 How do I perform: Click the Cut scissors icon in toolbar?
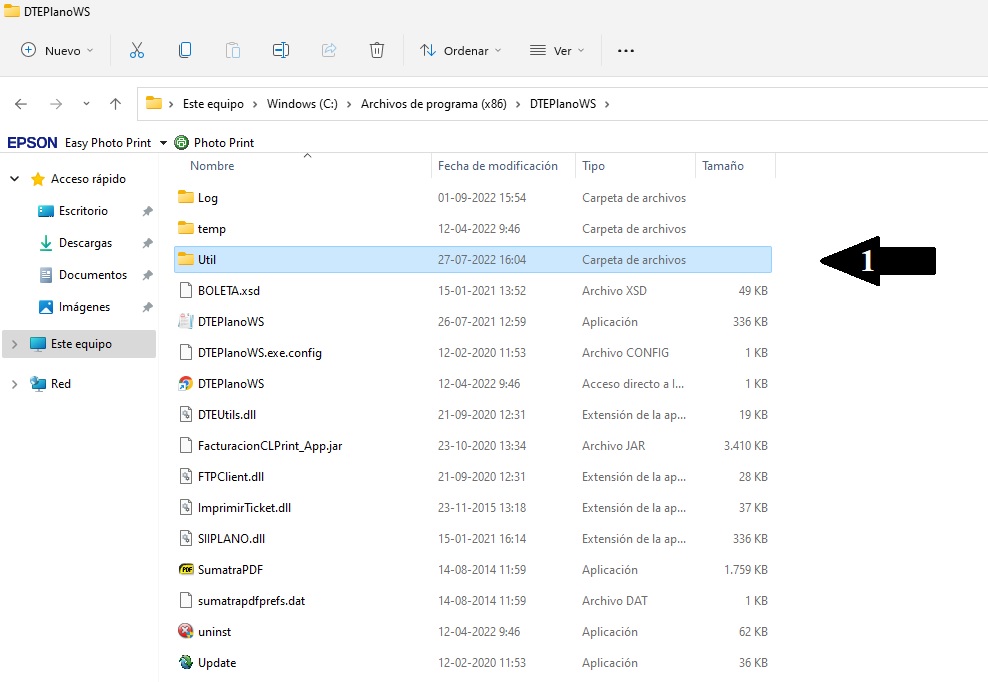click(x=137, y=50)
